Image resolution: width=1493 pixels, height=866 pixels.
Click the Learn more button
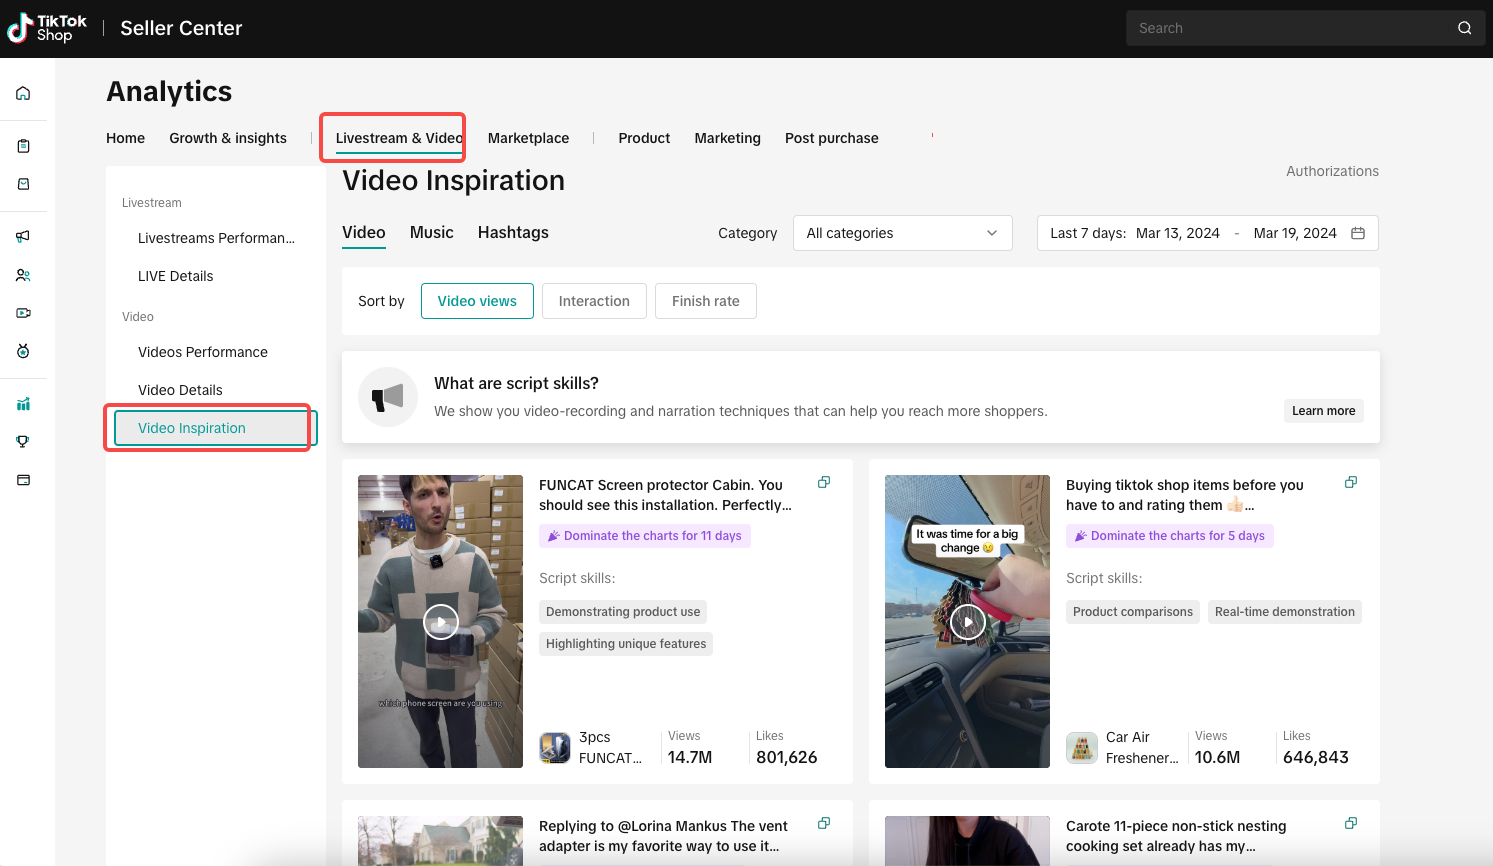click(x=1323, y=411)
